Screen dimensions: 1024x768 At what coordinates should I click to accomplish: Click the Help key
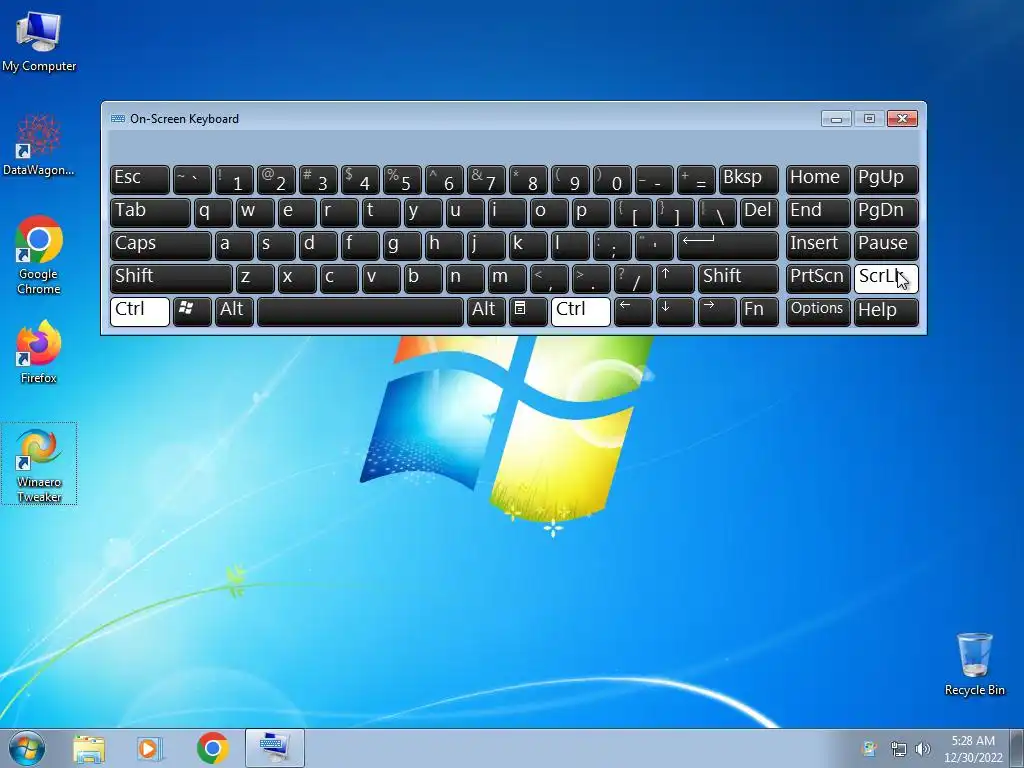886,311
